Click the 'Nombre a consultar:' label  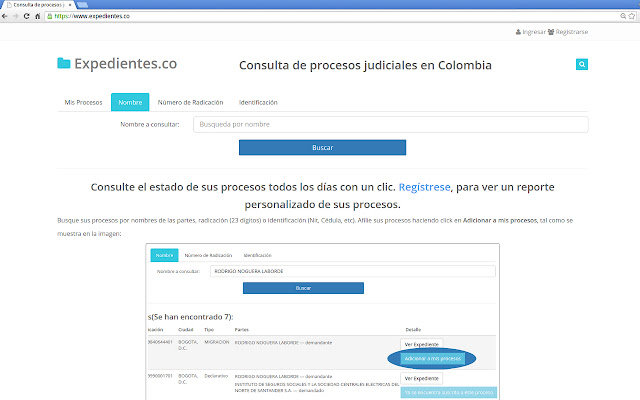(150, 124)
